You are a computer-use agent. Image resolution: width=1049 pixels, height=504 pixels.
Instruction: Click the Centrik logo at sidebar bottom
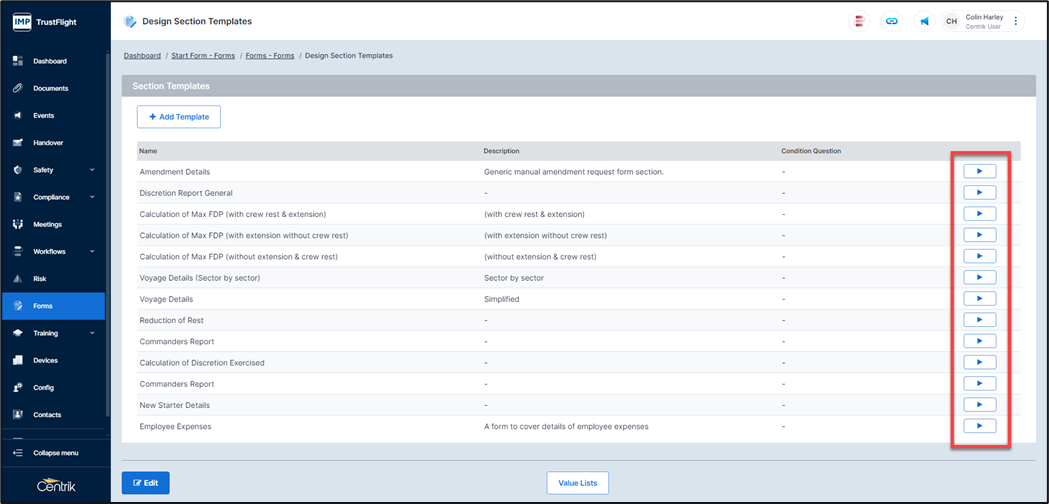[56, 486]
